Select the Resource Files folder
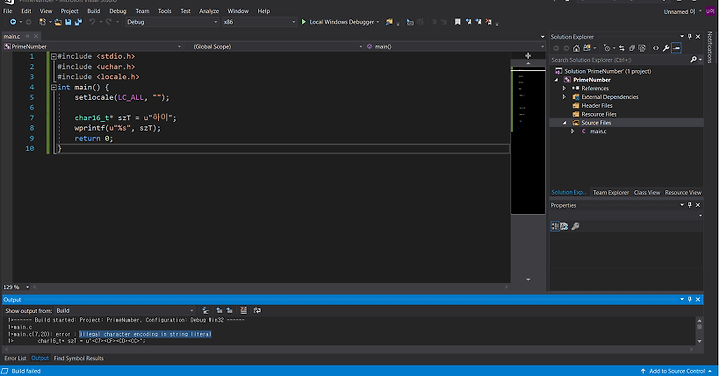 pyautogui.click(x=599, y=114)
